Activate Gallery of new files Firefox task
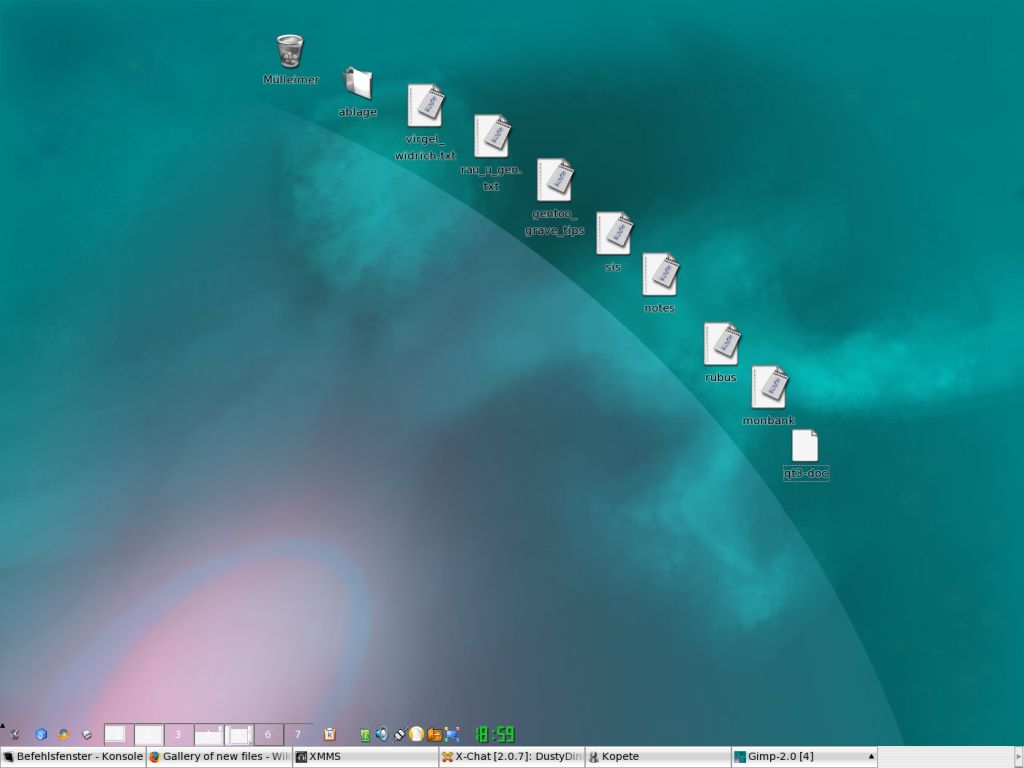 (219, 757)
